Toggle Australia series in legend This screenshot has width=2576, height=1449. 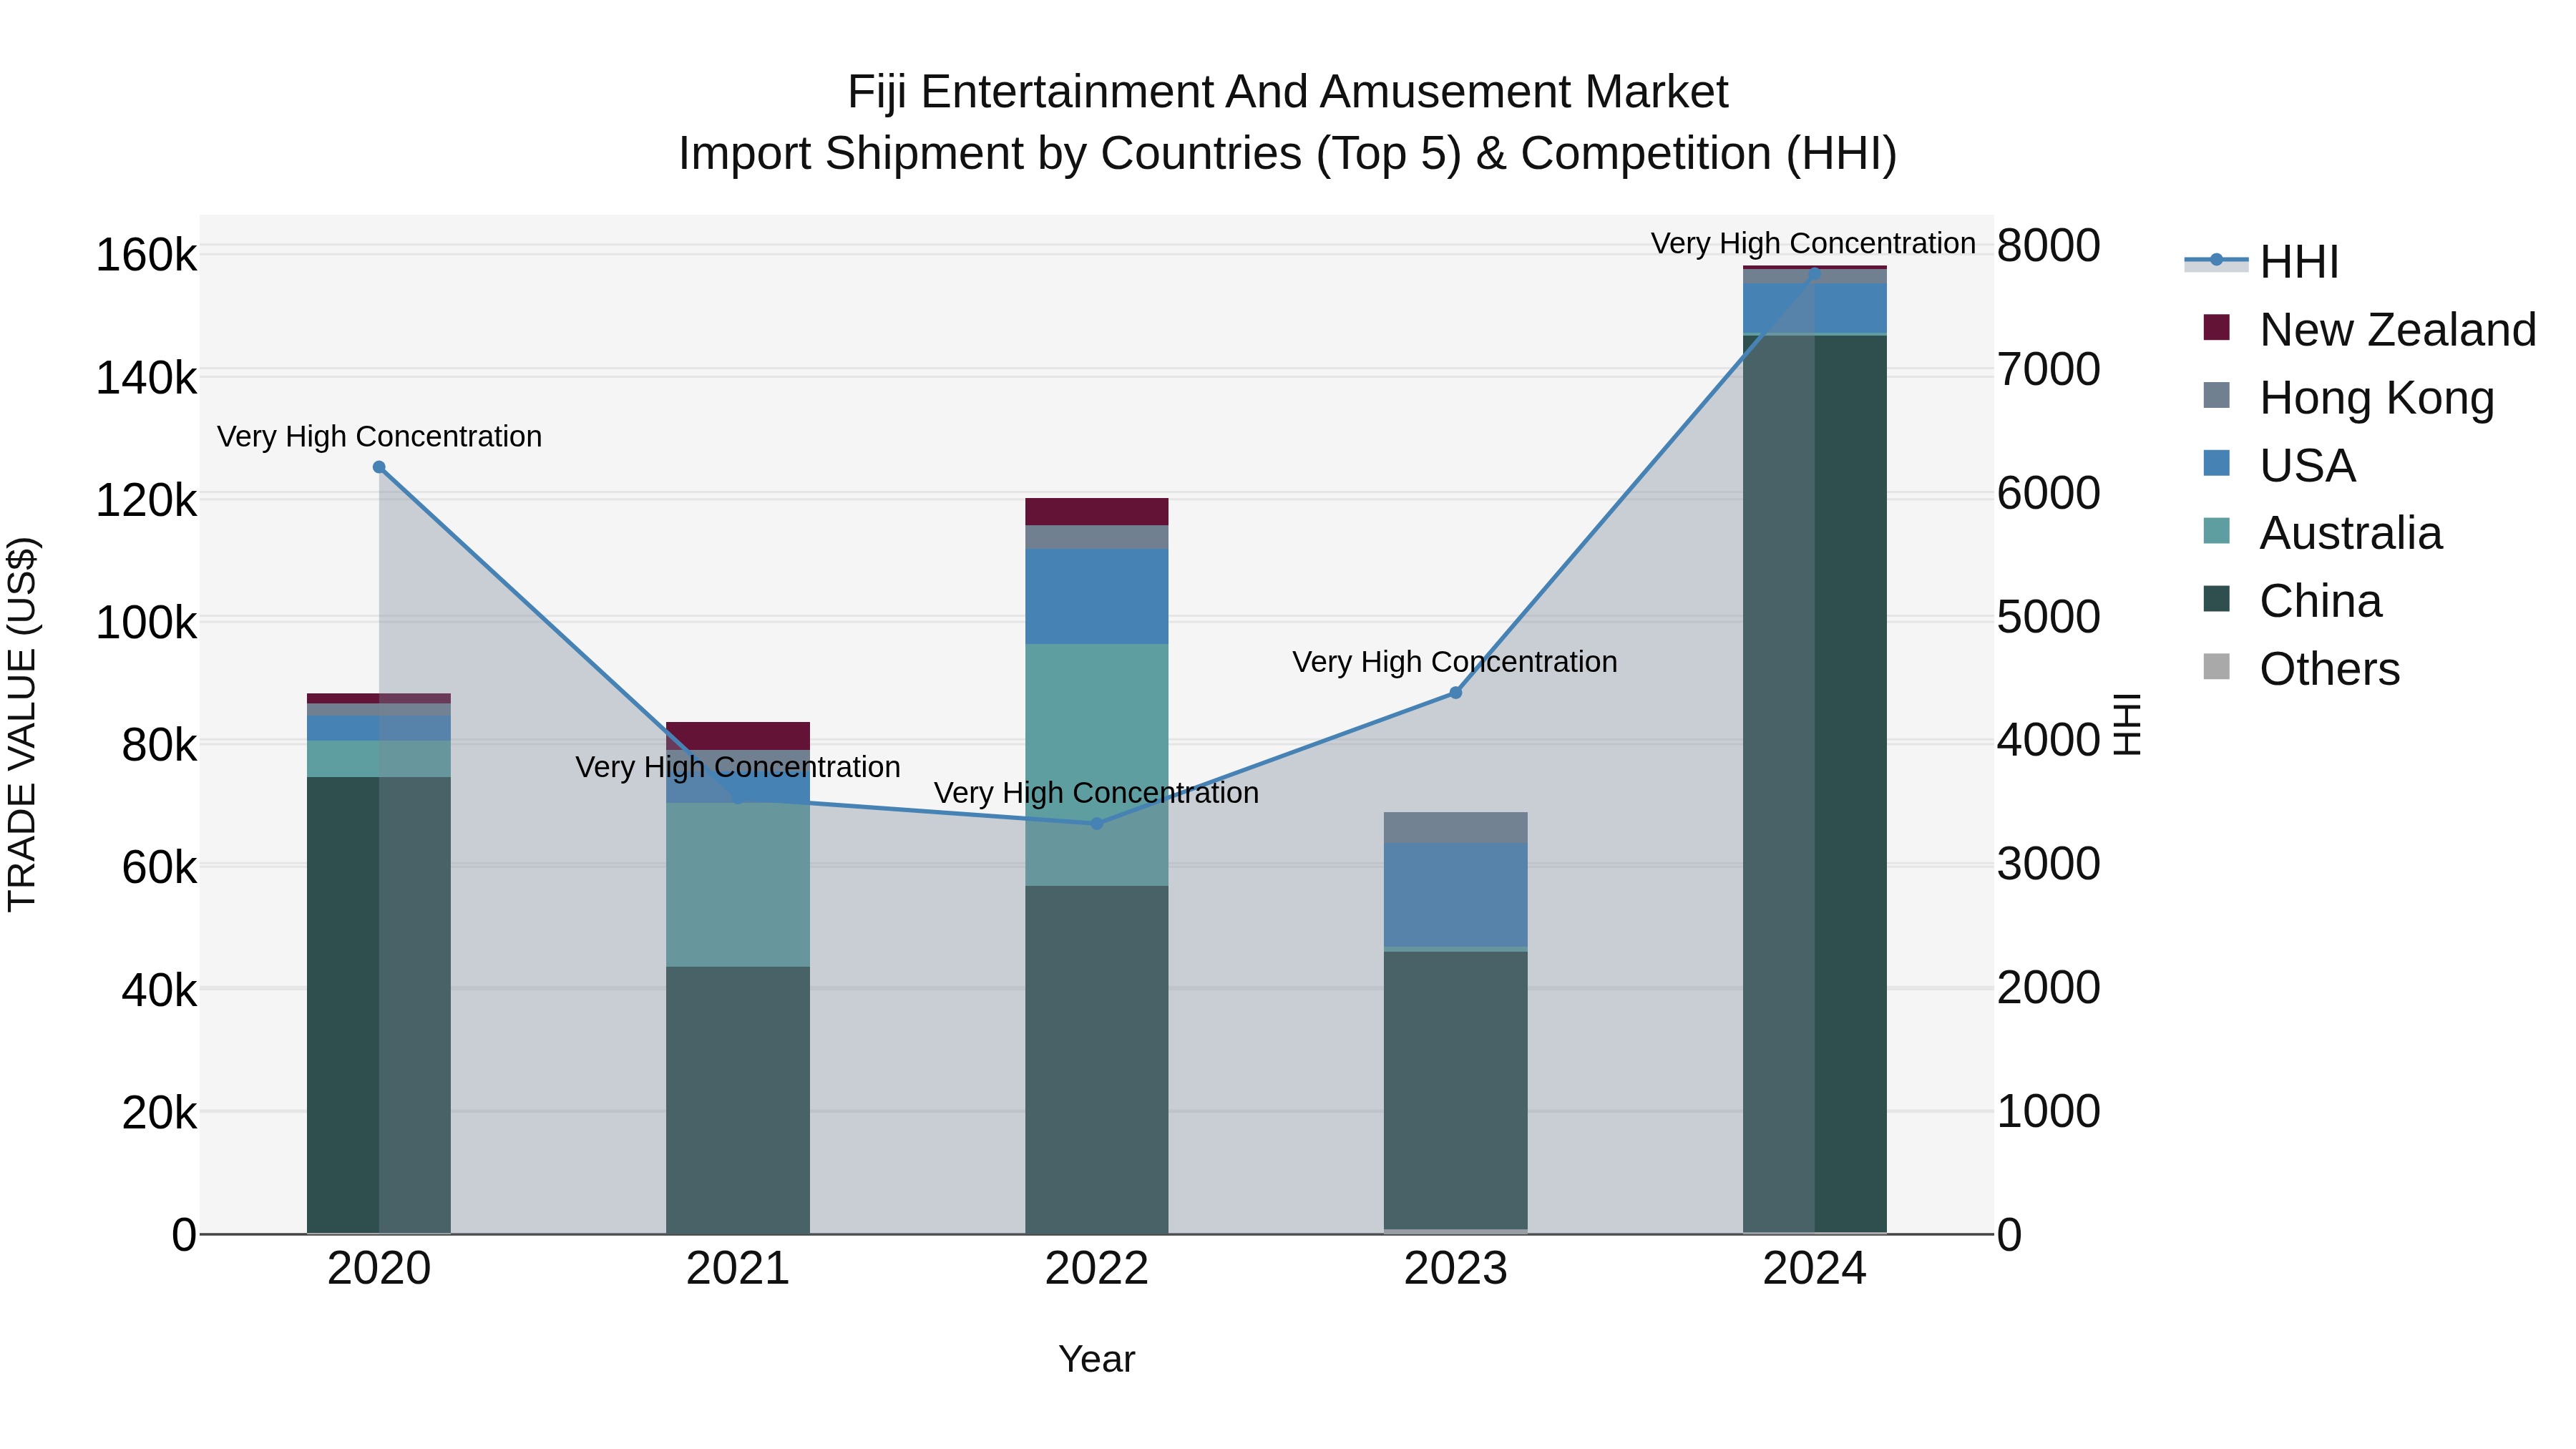(2323, 533)
